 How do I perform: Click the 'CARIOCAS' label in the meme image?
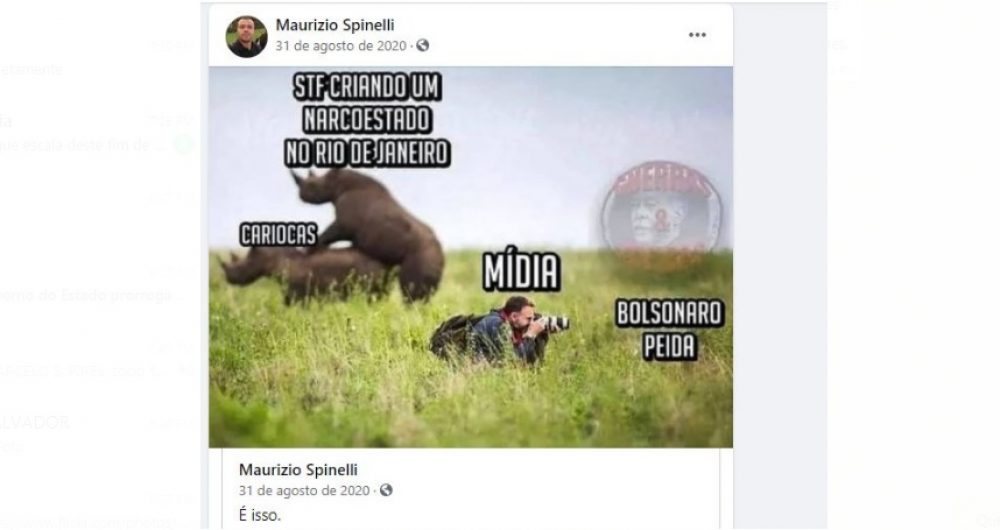(278, 234)
